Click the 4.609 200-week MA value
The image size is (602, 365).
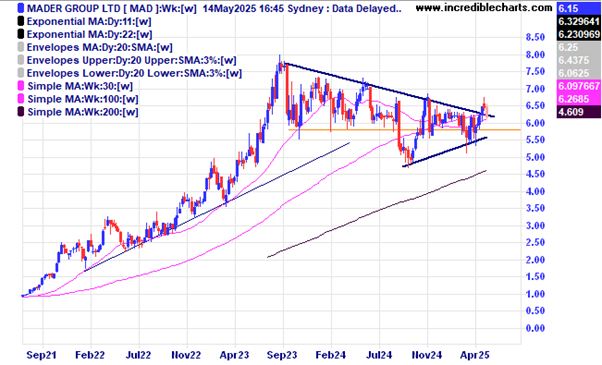pyautogui.click(x=579, y=112)
